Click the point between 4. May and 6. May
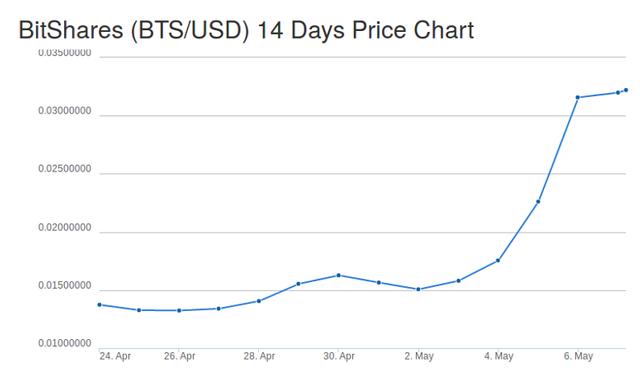The image size is (640, 377). (x=538, y=202)
